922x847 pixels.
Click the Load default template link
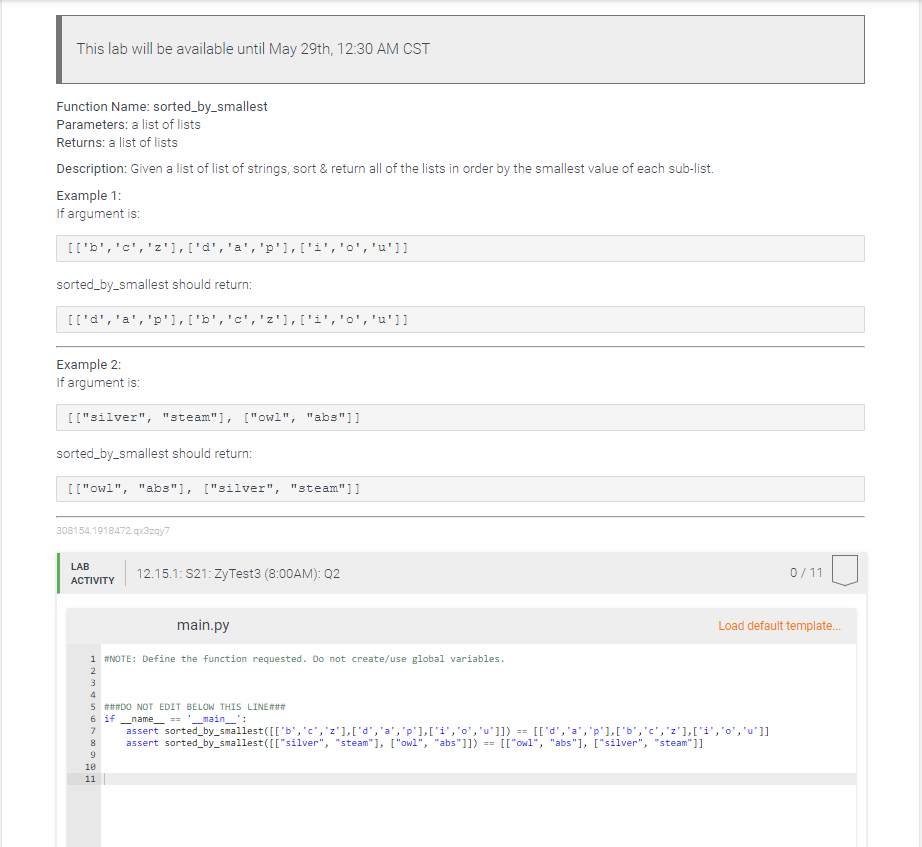pyautogui.click(x=780, y=624)
